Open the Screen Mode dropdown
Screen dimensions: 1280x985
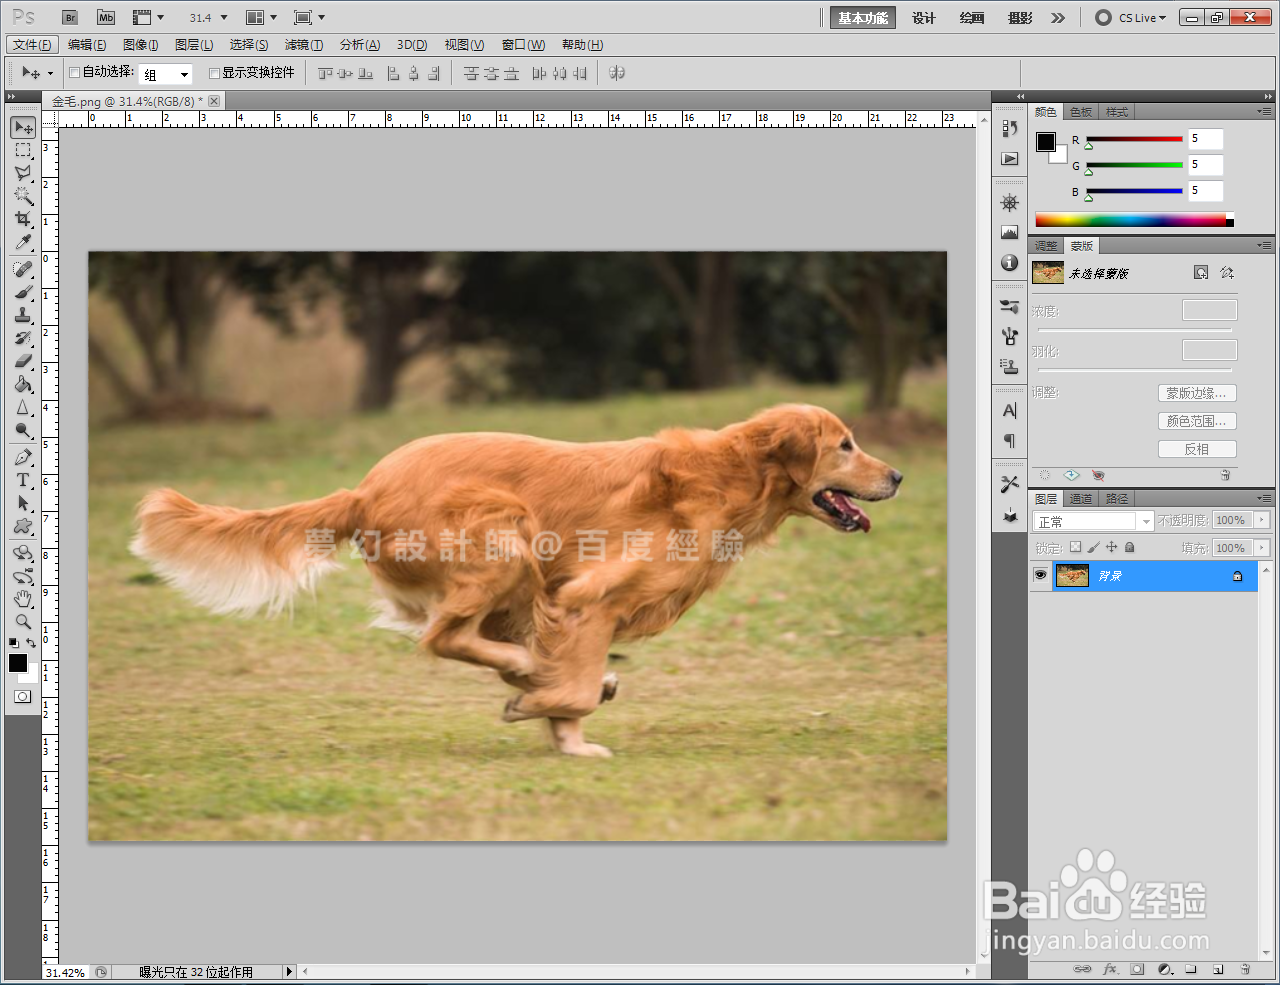coord(310,17)
